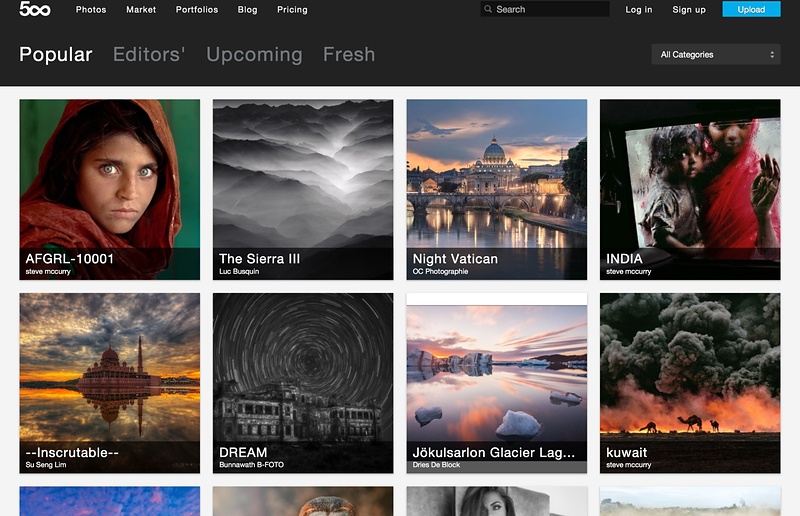
Task: Click the Log in link
Action: (x=639, y=10)
